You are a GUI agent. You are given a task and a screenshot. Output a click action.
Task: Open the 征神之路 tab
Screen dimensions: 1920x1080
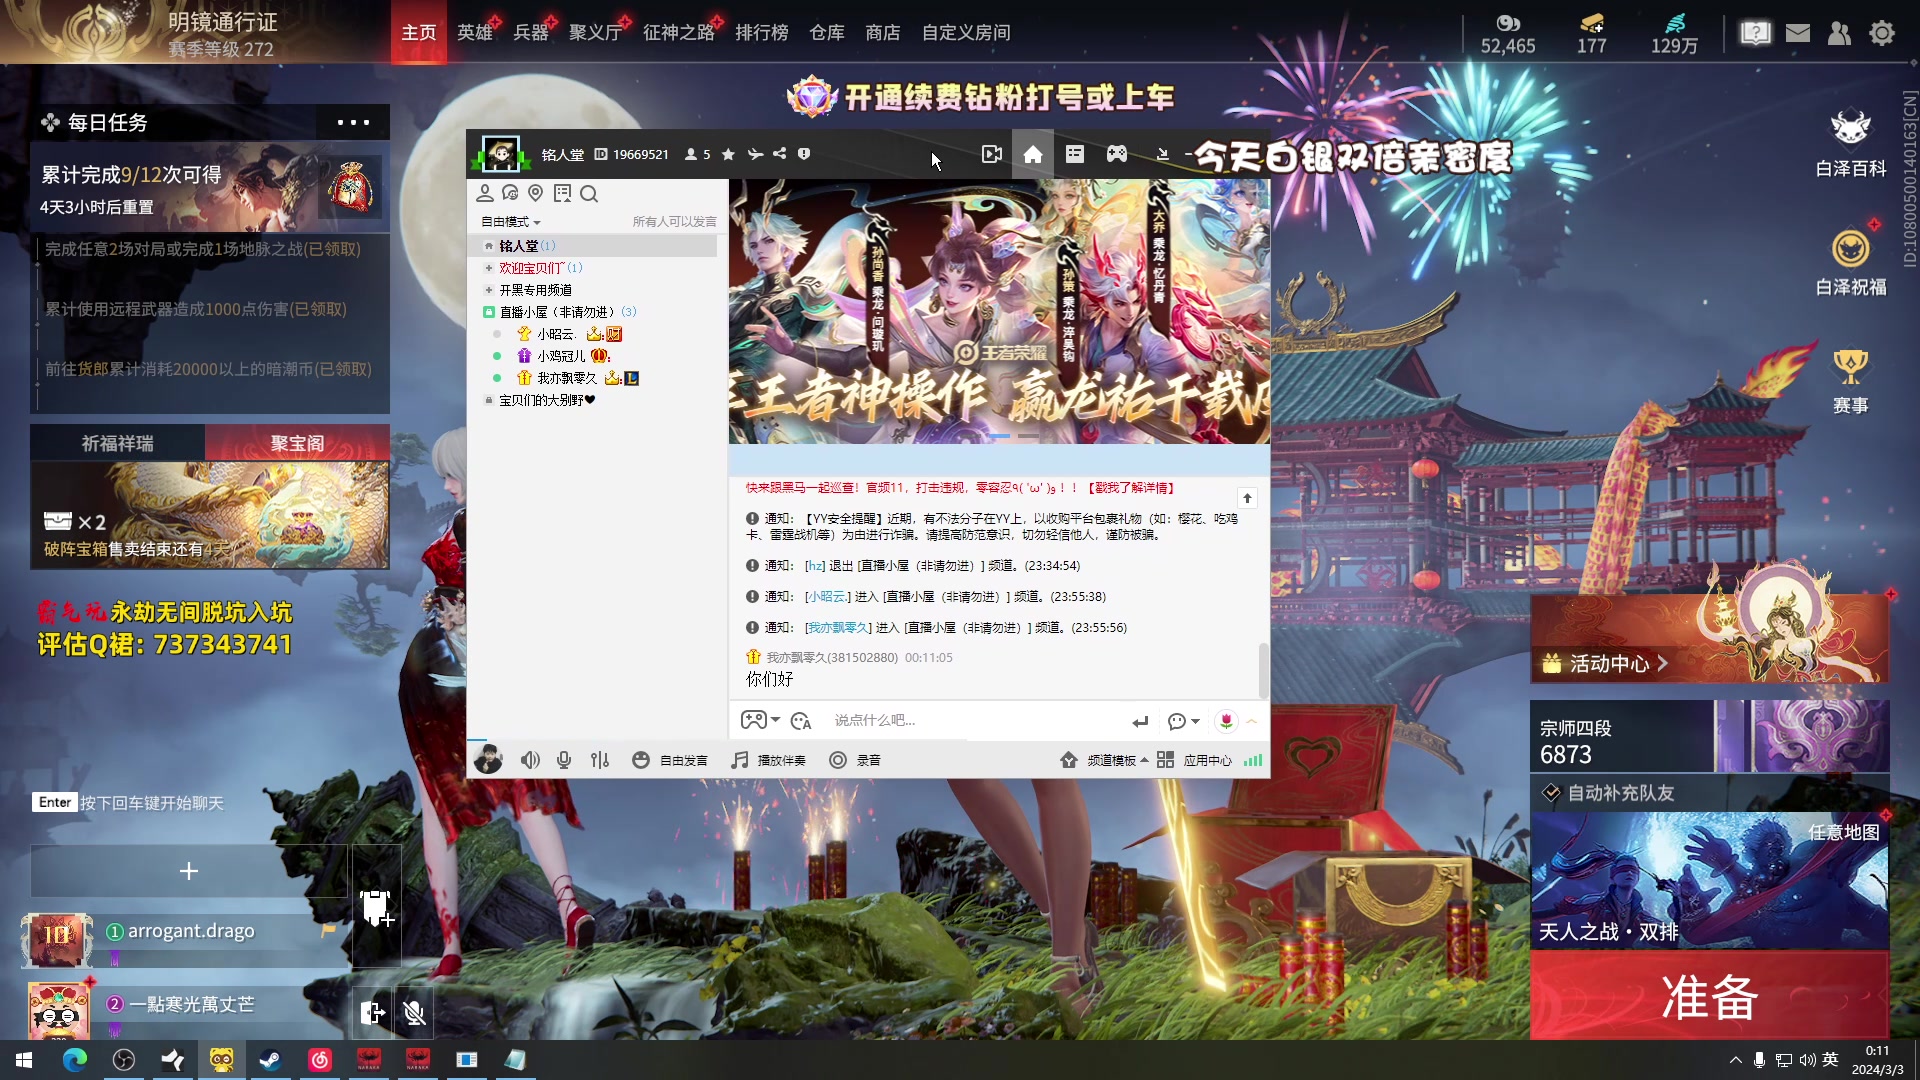(679, 33)
